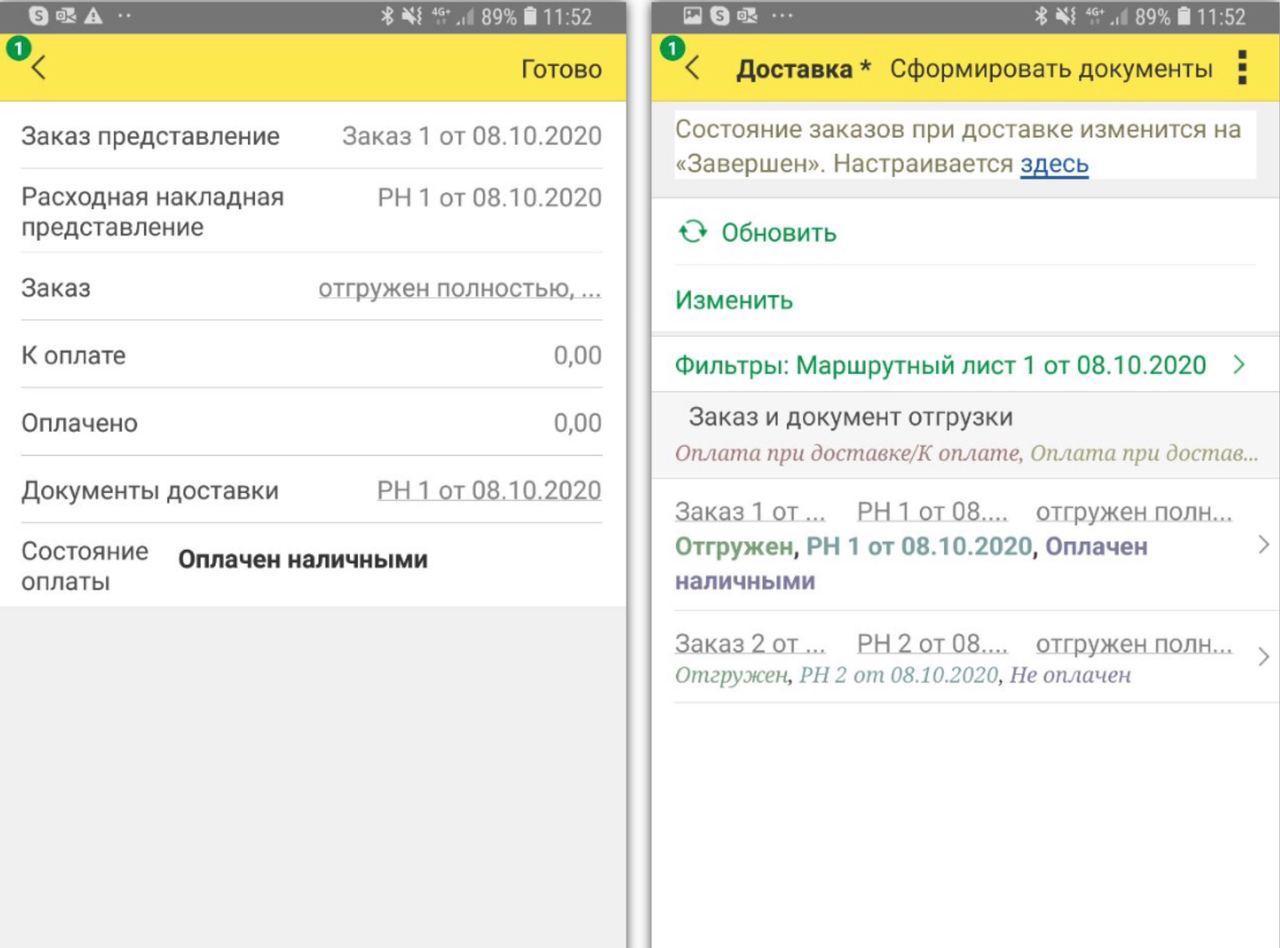
Task: Tap Заказ и документ отгрузки column header
Action: (851, 418)
